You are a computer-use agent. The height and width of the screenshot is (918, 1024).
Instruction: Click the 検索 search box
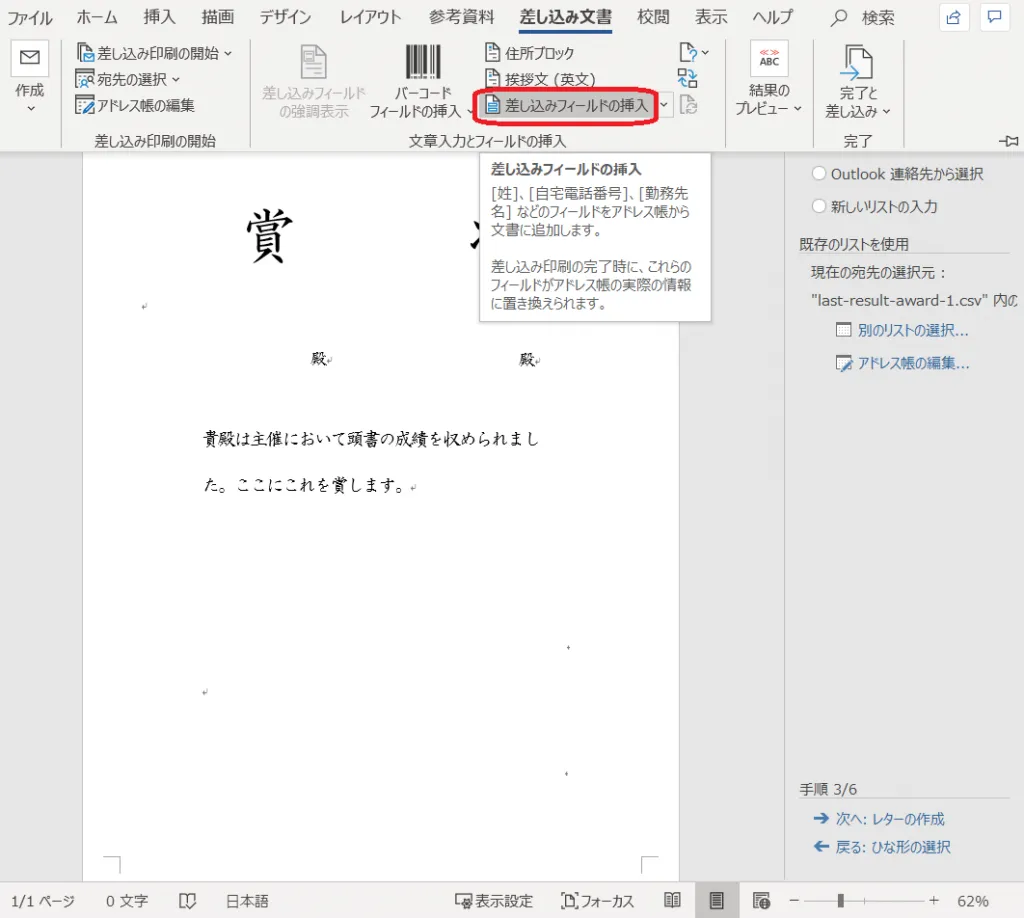[866, 17]
